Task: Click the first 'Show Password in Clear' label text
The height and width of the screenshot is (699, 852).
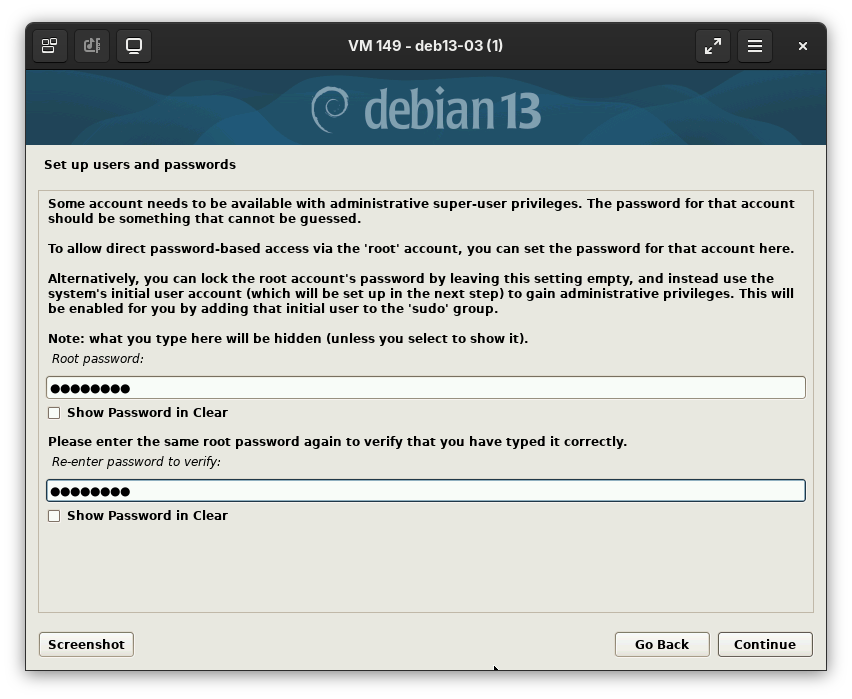Action: tap(147, 413)
